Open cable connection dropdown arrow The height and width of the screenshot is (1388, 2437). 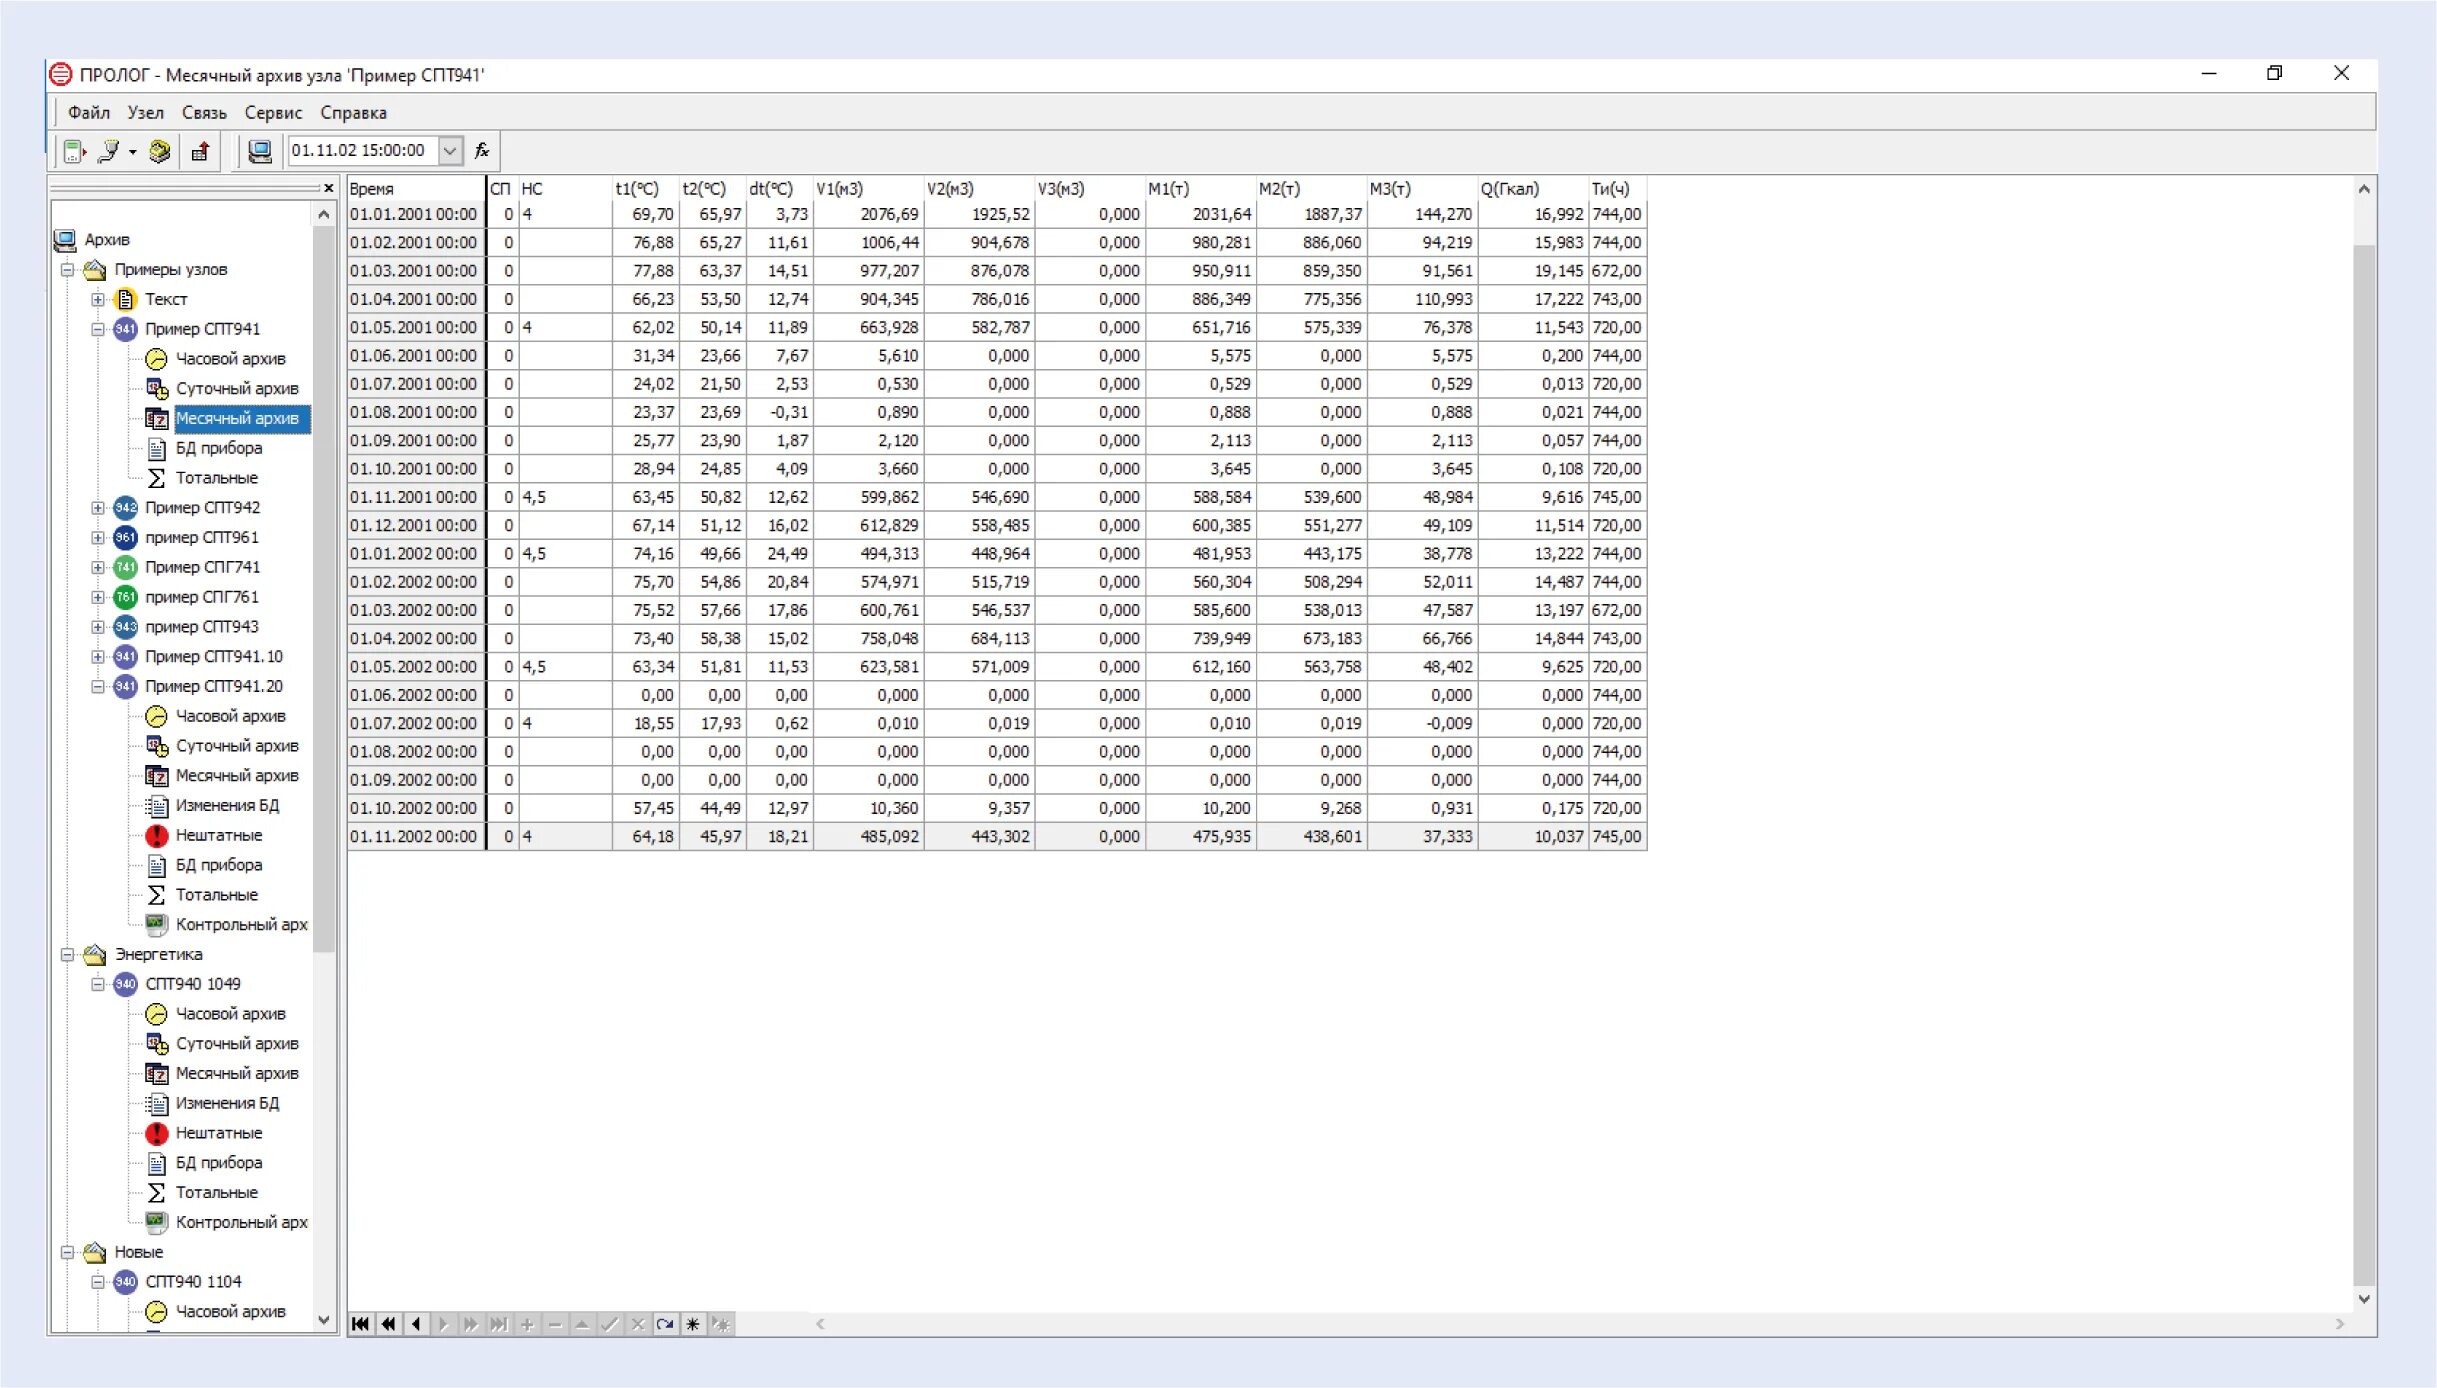132,152
